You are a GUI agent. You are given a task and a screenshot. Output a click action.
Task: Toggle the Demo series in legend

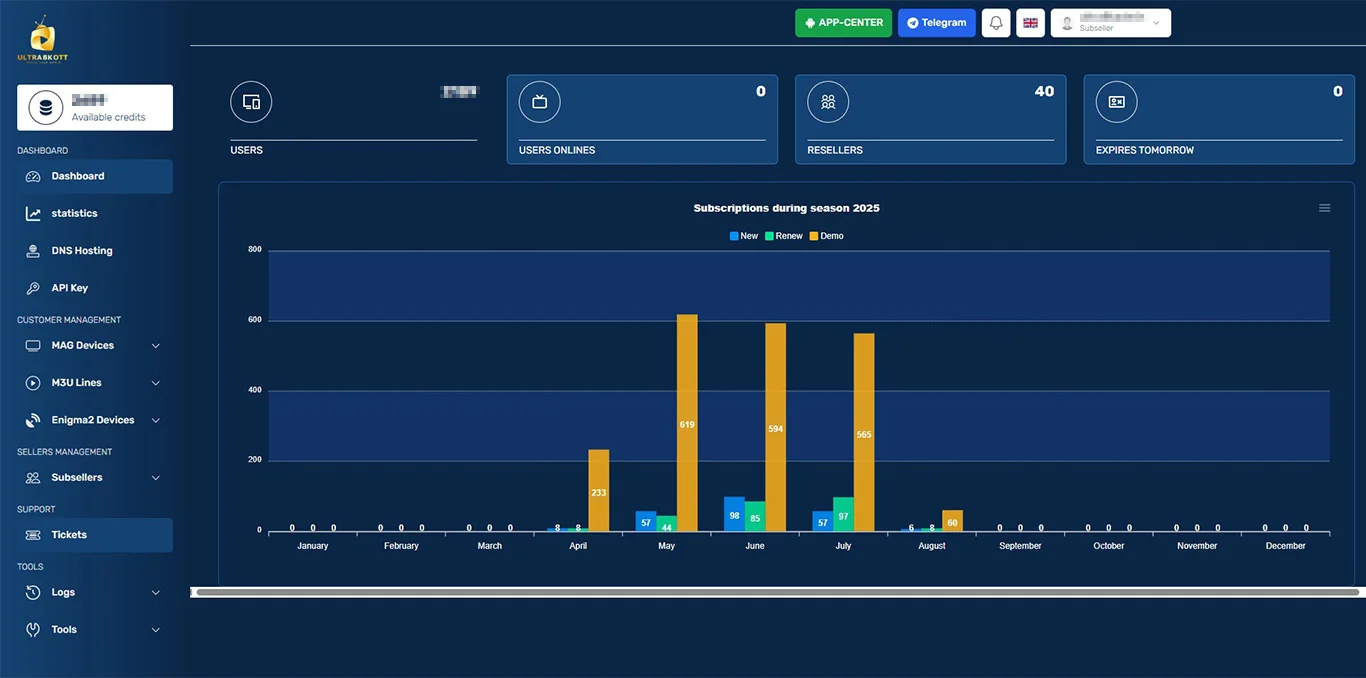pyautogui.click(x=827, y=236)
